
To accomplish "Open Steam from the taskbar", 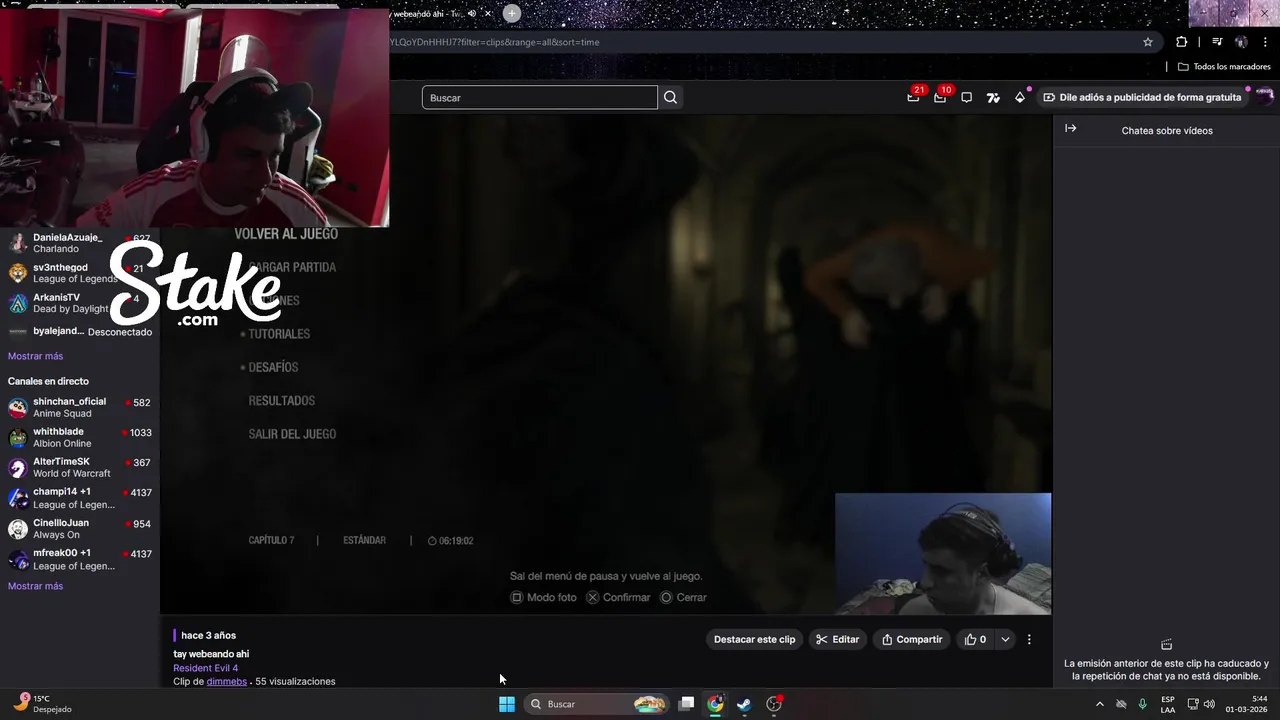I will [744, 704].
